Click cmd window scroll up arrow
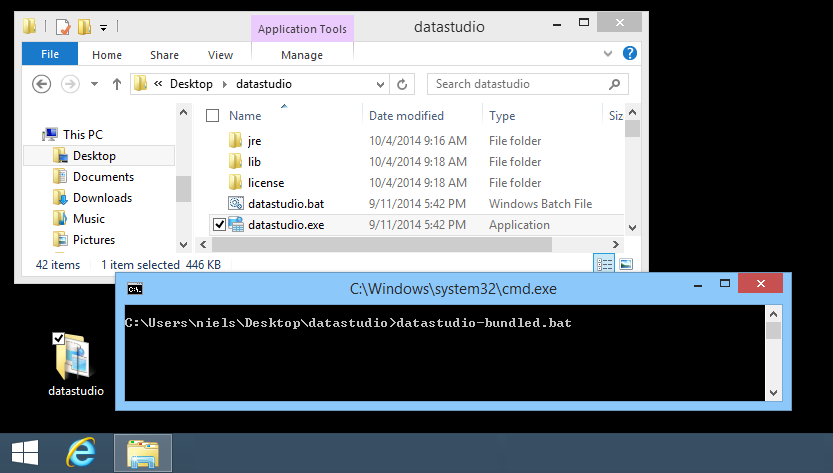Image resolution: width=833 pixels, height=473 pixels. click(774, 314)
